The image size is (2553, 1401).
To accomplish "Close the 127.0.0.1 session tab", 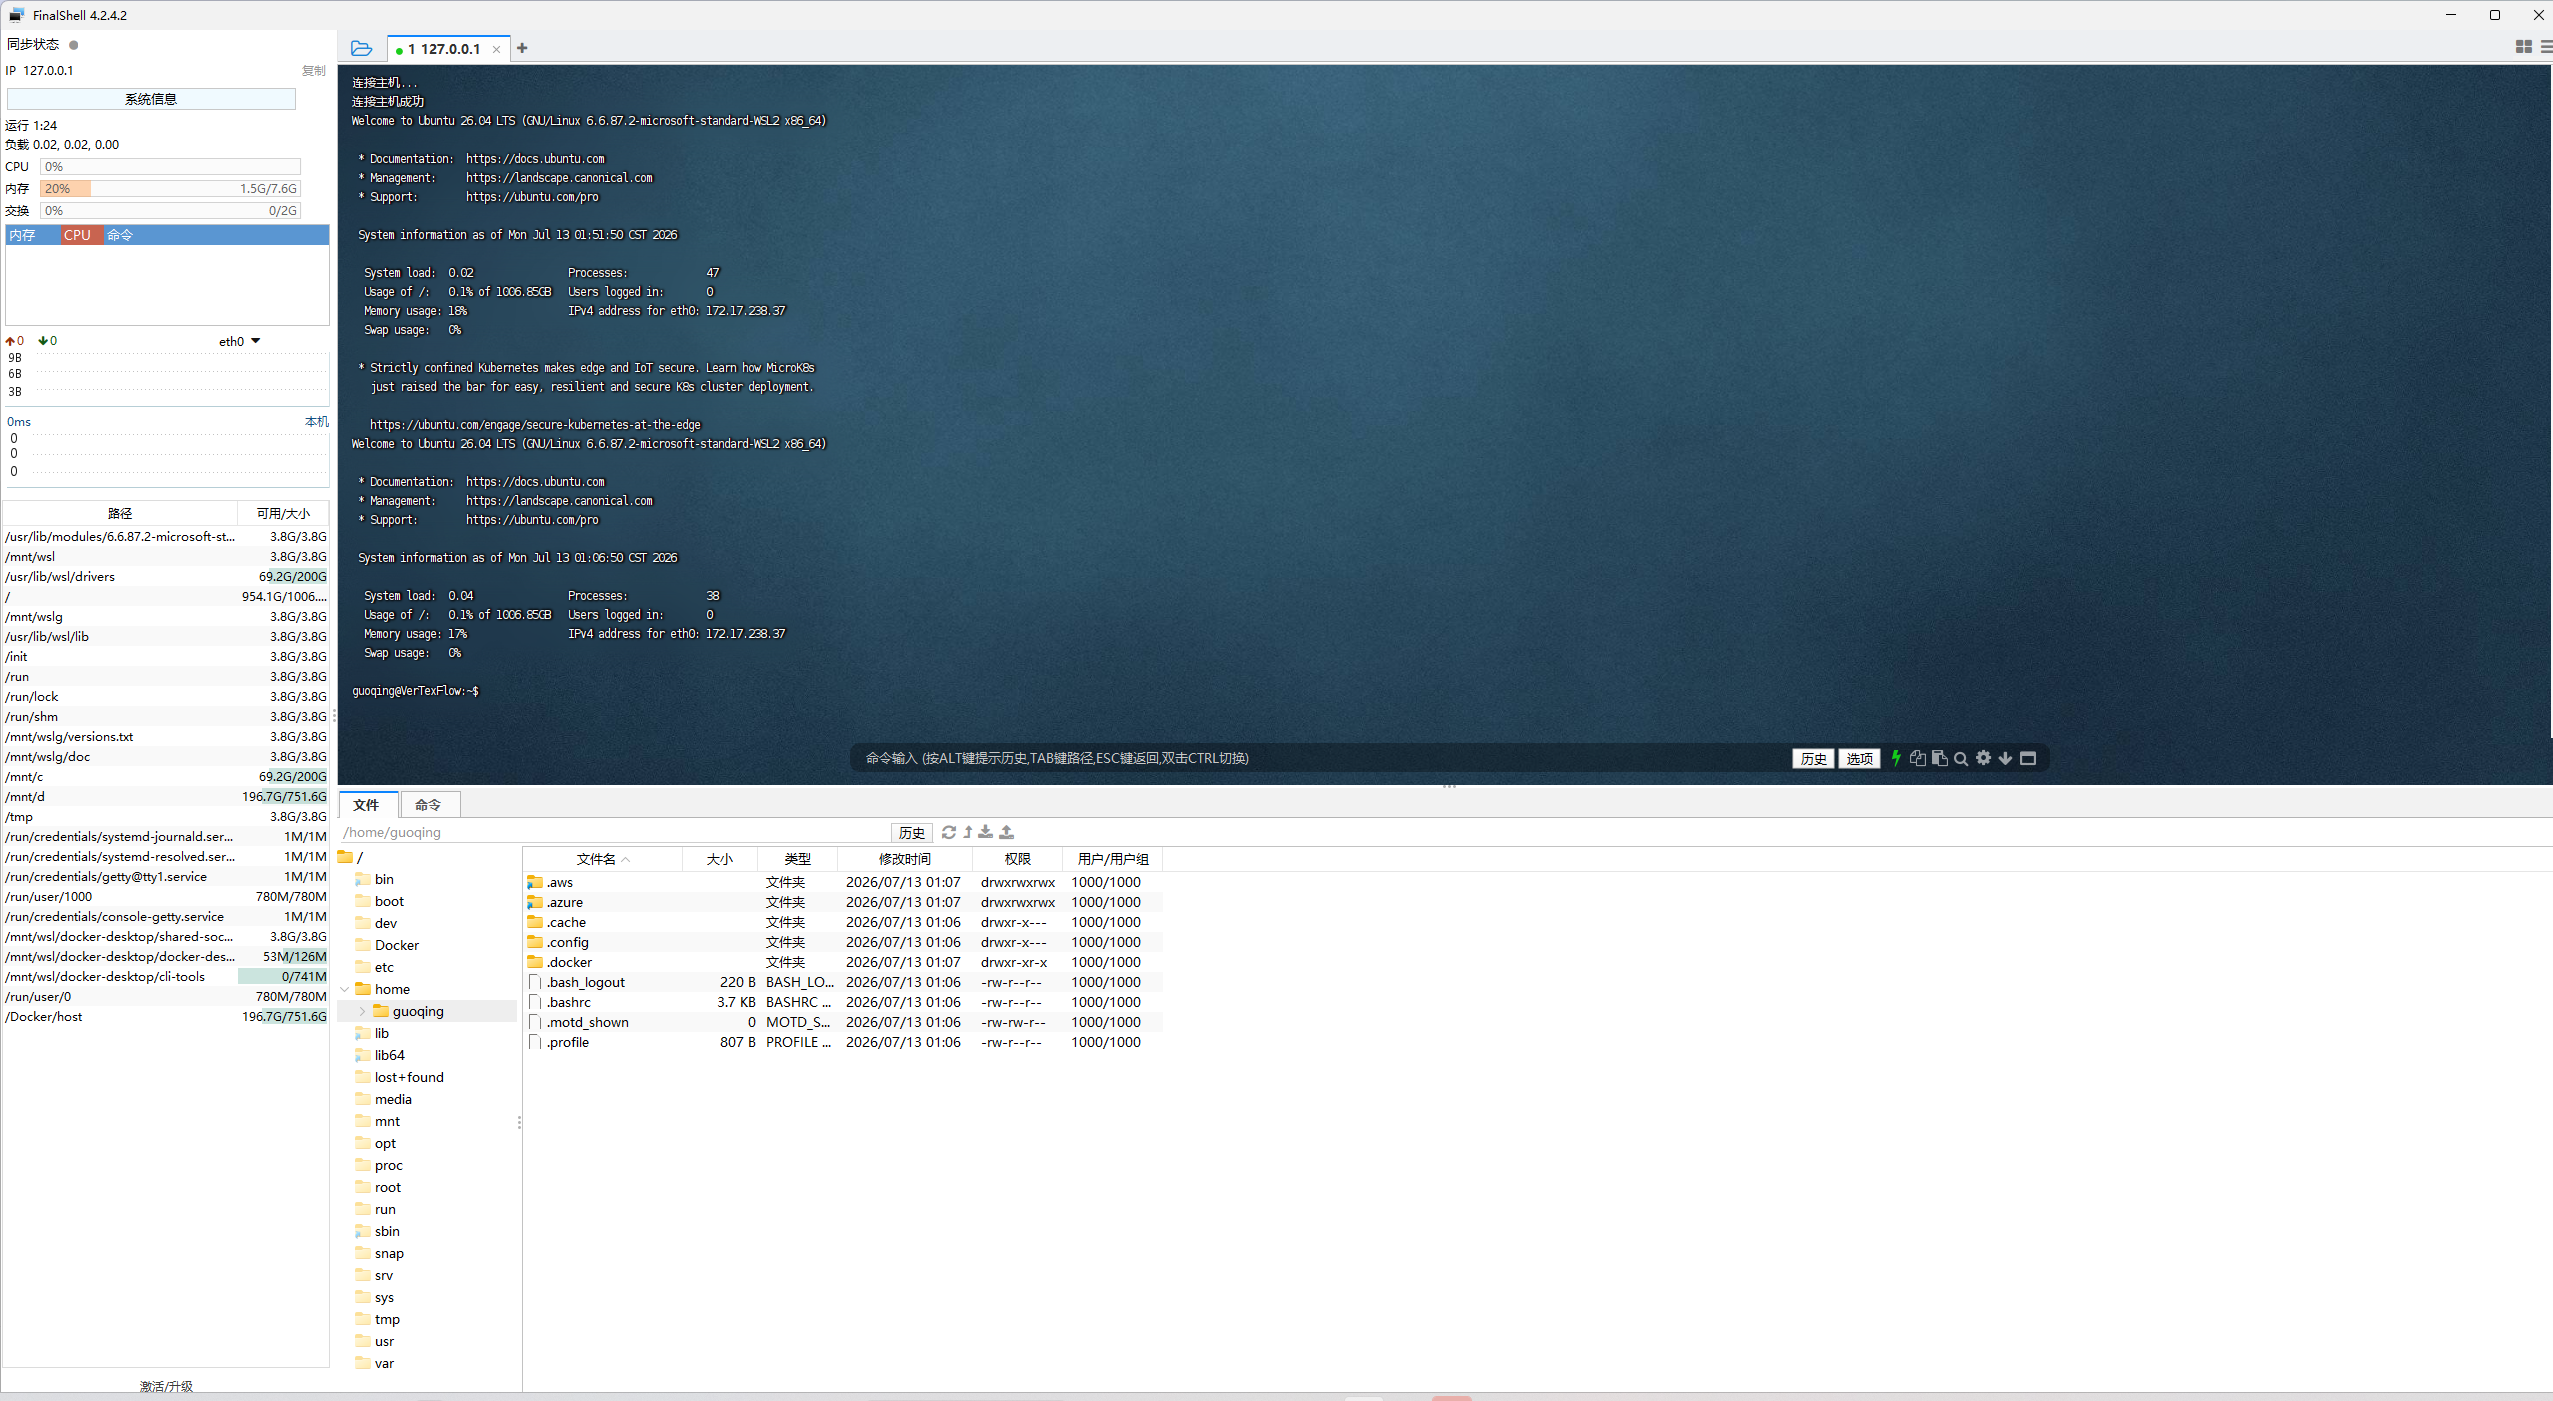I will pos(496,49).
